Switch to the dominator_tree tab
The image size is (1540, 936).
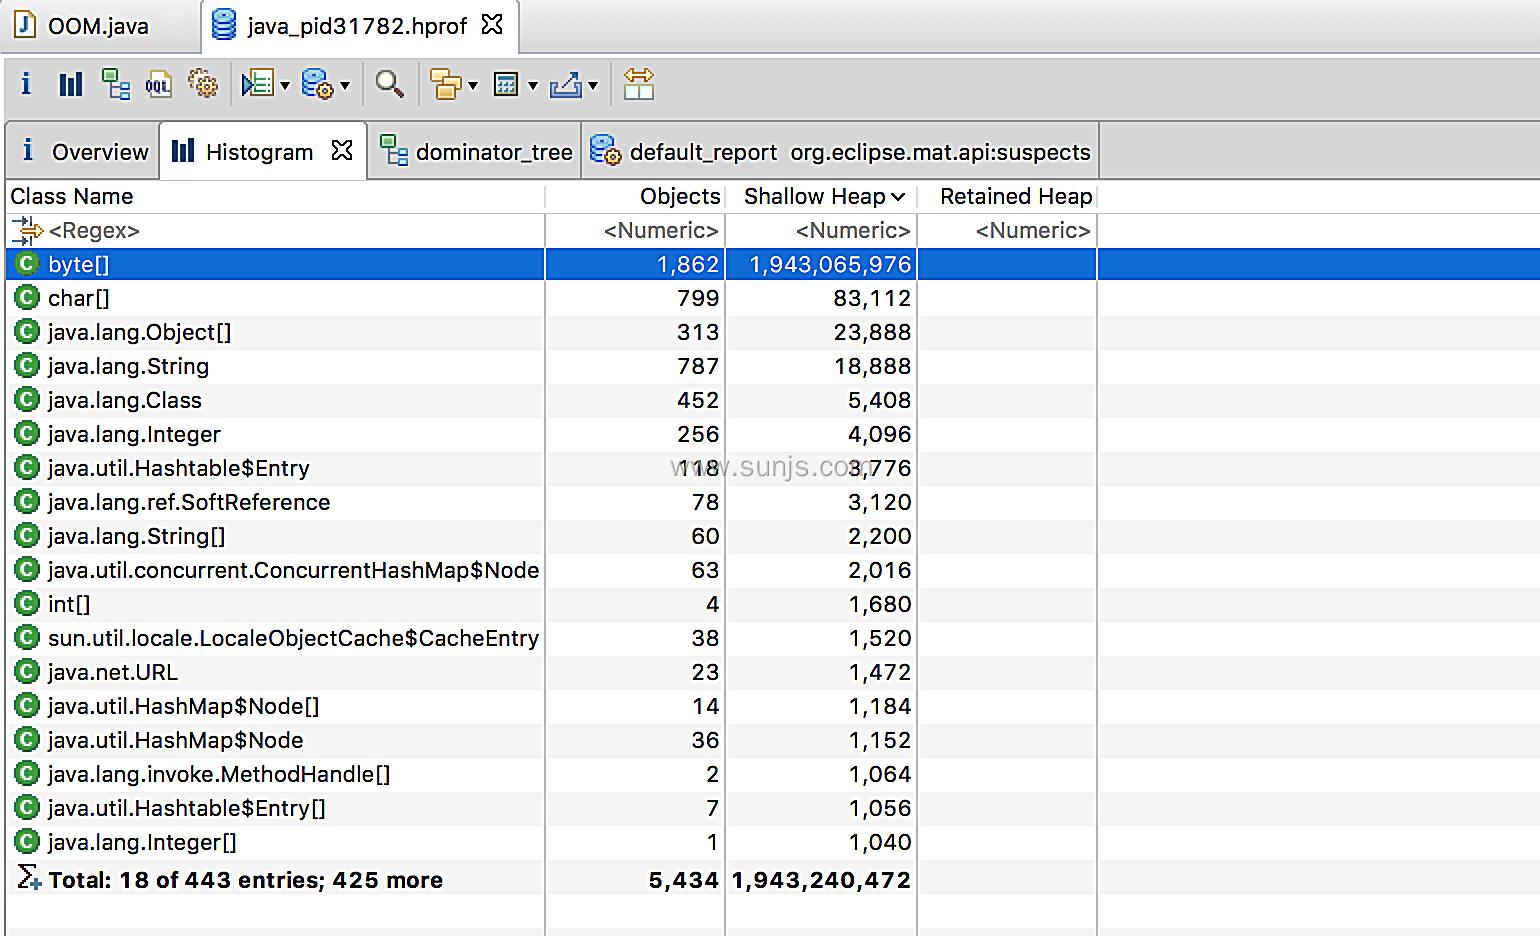(476, 152)
